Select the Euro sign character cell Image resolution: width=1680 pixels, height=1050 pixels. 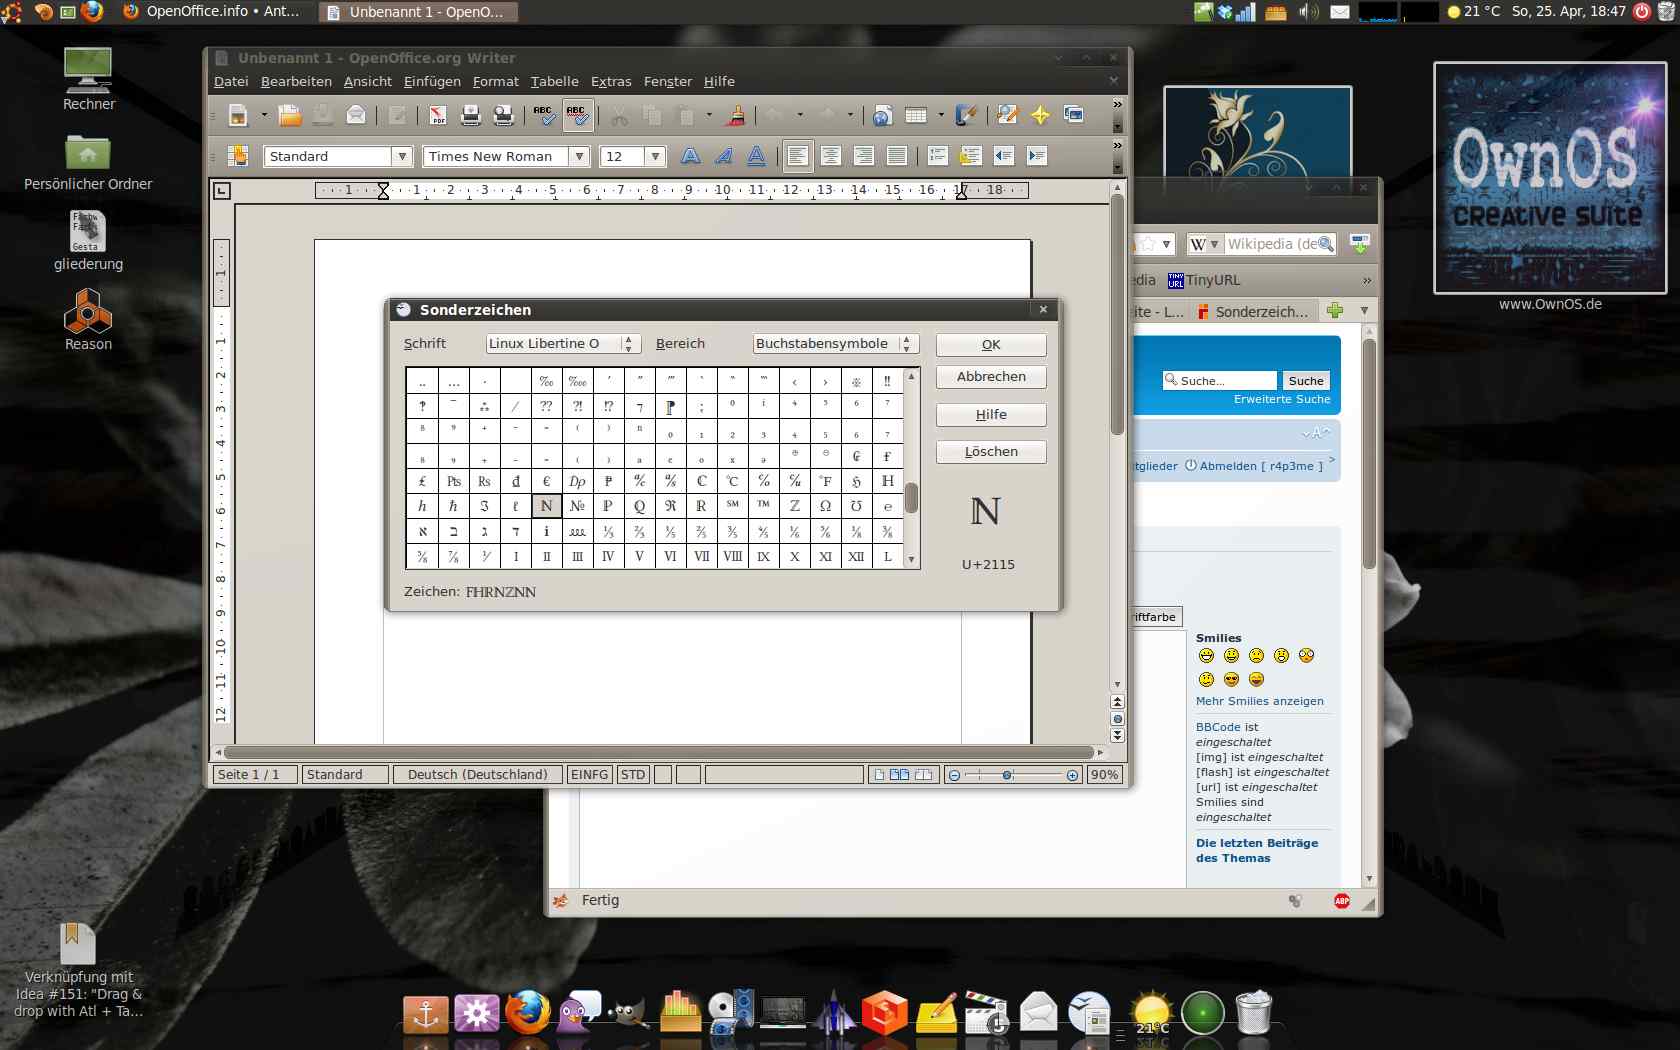(547, 481)
